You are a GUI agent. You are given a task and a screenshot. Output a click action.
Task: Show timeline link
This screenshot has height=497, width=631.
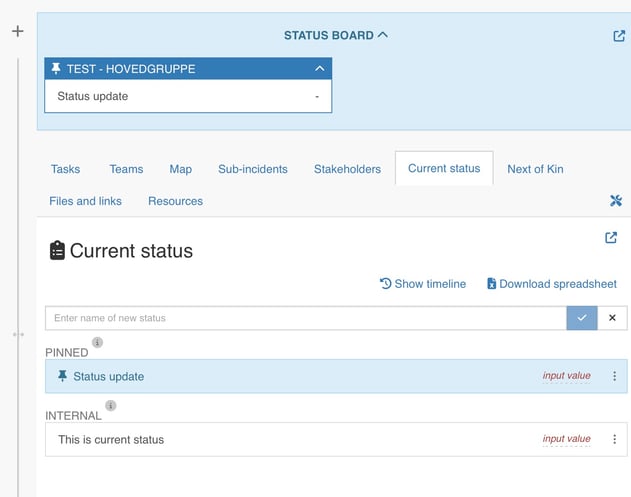point(423,284)
